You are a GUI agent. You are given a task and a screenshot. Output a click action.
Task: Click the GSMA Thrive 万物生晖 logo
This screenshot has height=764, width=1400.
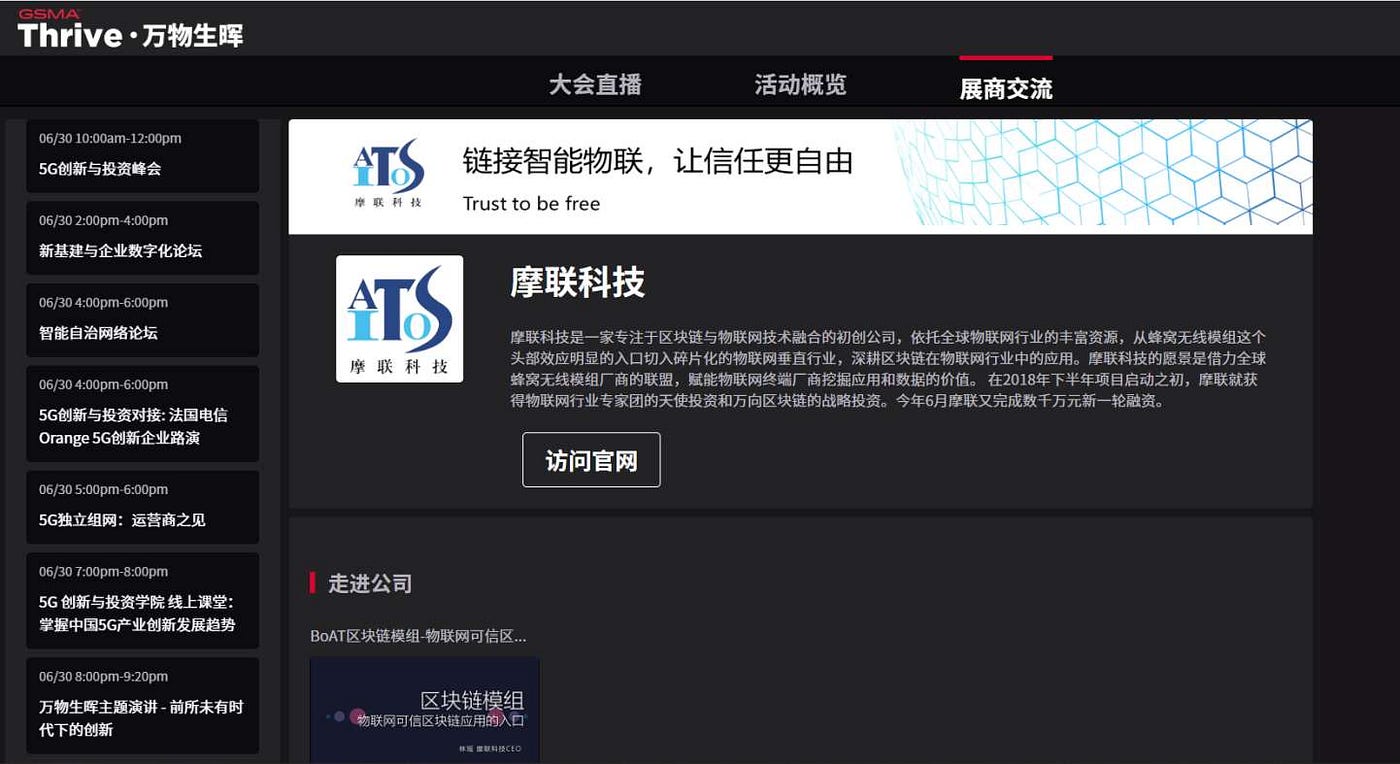(130, 29)
